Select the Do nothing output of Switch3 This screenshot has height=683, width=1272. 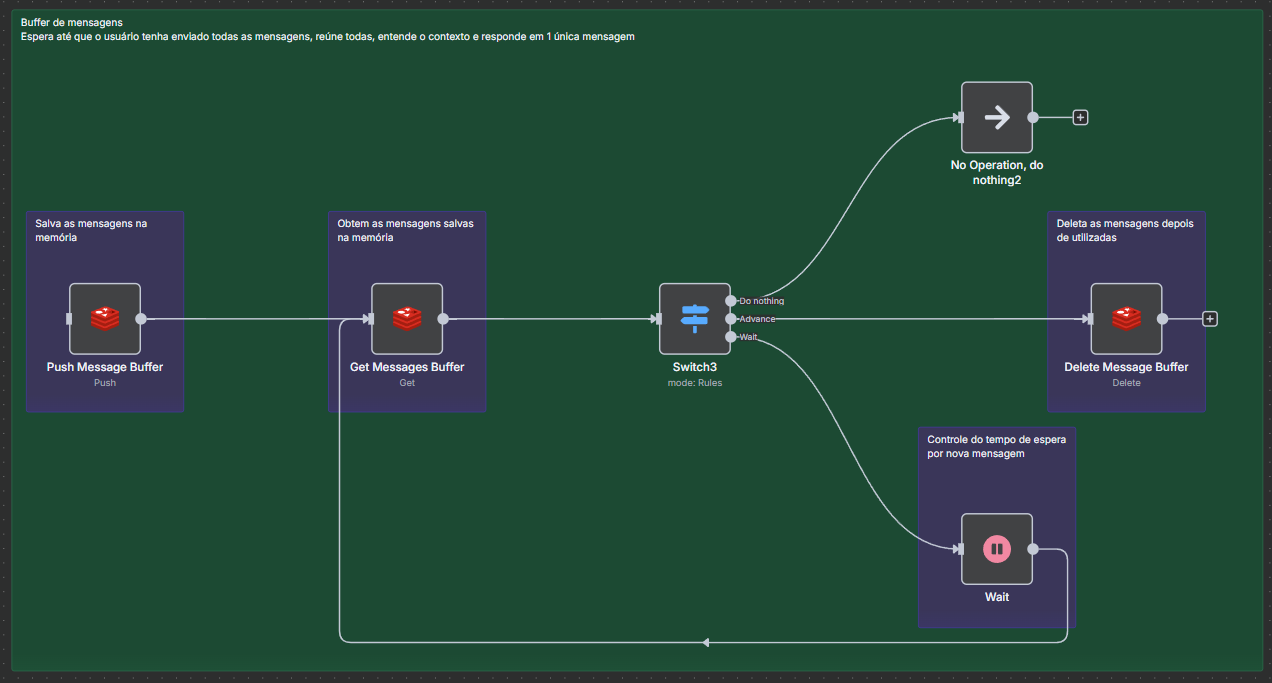click(731, 300)
